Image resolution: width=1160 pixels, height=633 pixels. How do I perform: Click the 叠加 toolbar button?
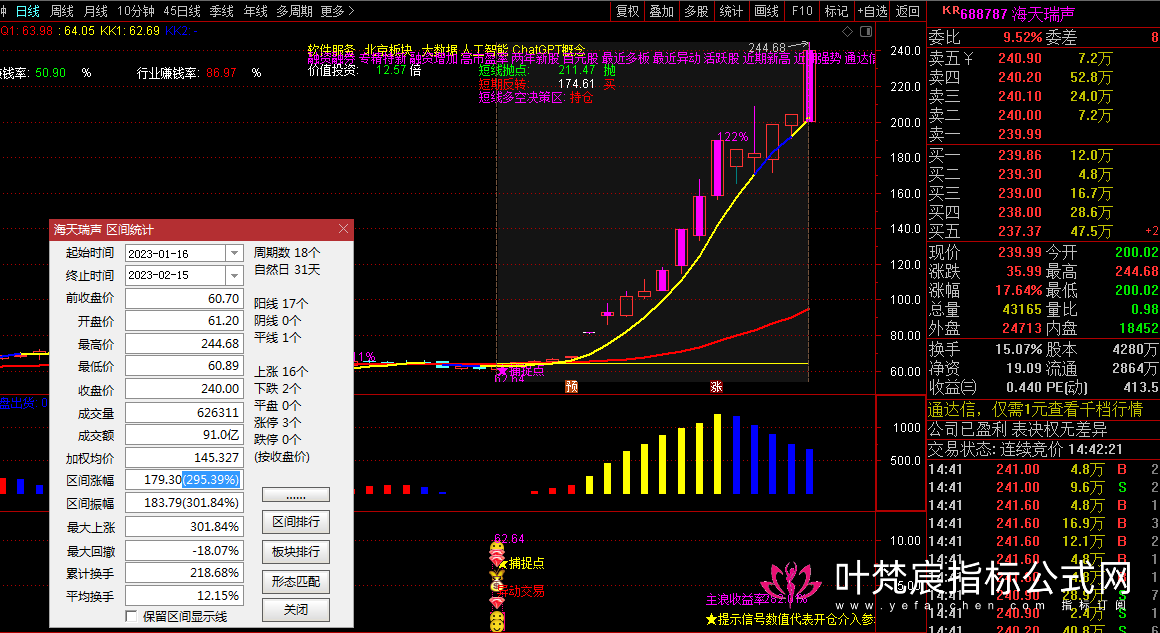(x=661, y=10)
